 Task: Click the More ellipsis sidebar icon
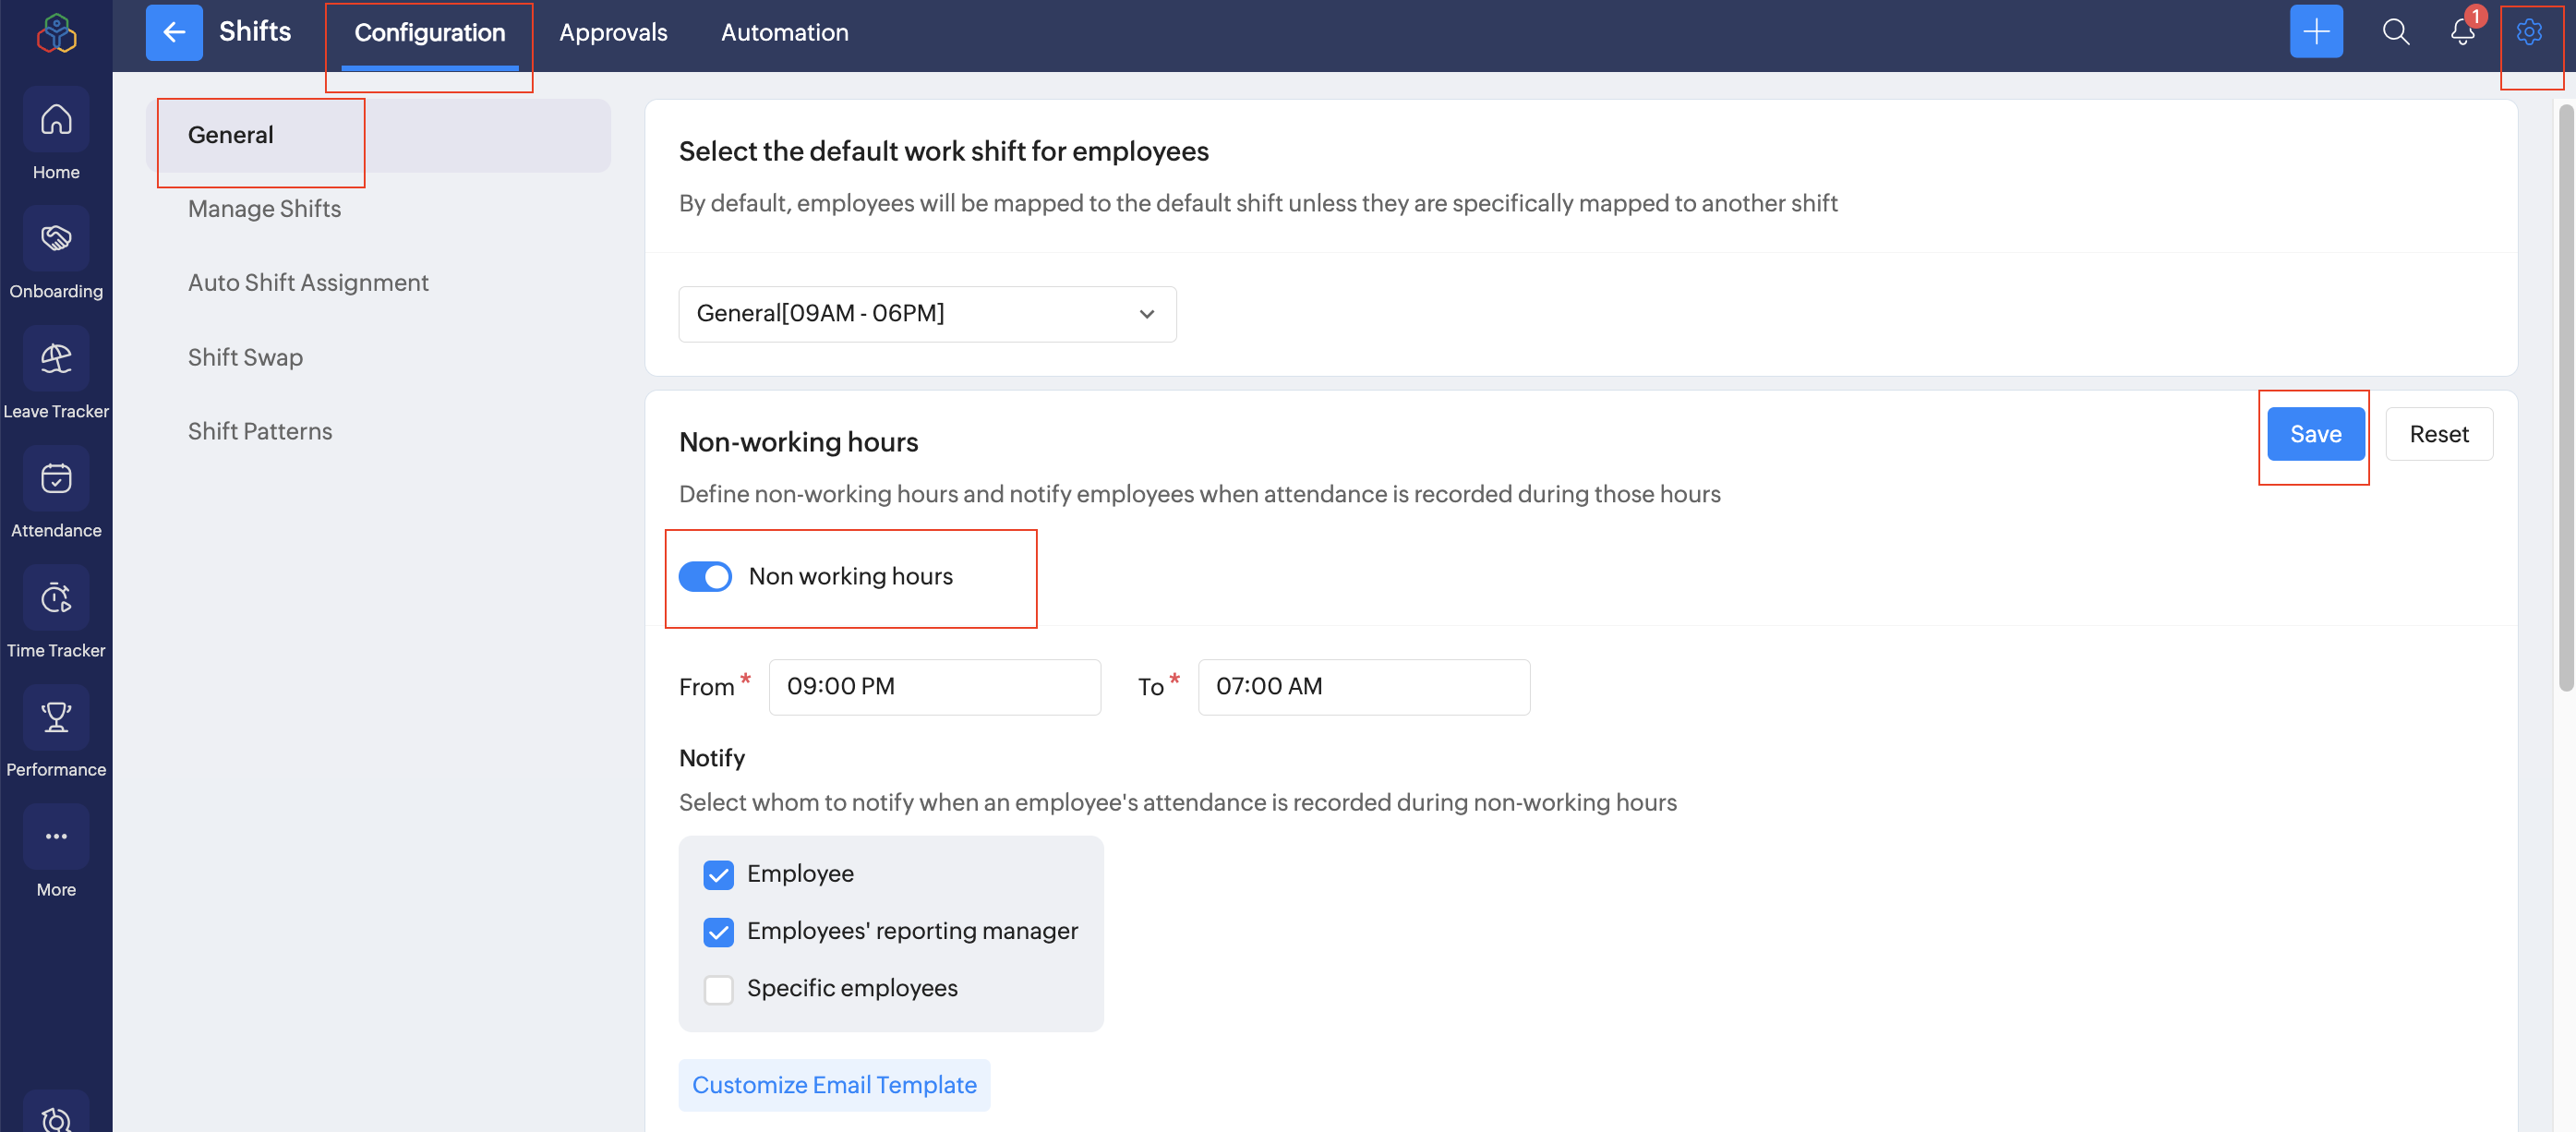point(56,837)
